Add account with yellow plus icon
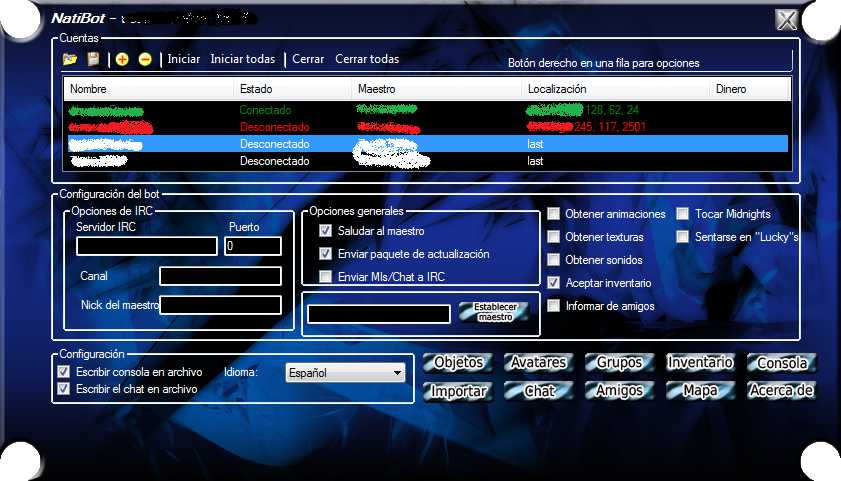Viewport: 841px width, 481px height. coord(122,60)
